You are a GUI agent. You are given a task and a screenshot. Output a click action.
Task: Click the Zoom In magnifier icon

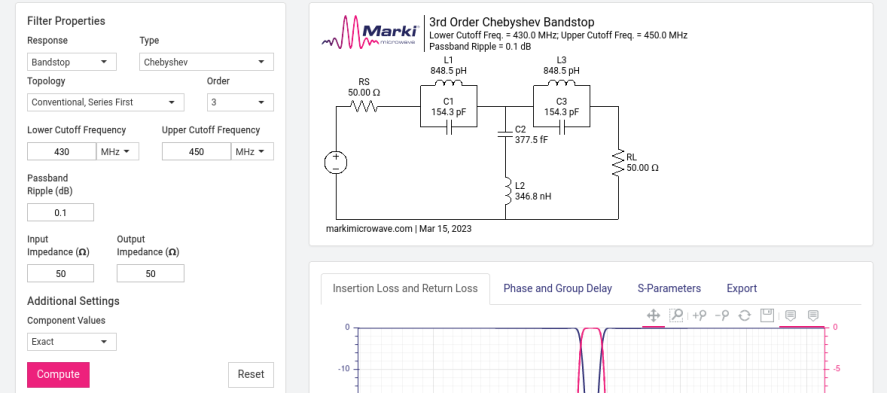pos(699,316)
